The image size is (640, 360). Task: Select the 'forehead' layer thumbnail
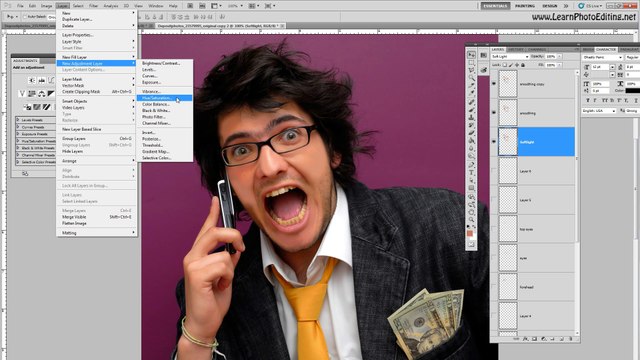click(x=508, y=287)
